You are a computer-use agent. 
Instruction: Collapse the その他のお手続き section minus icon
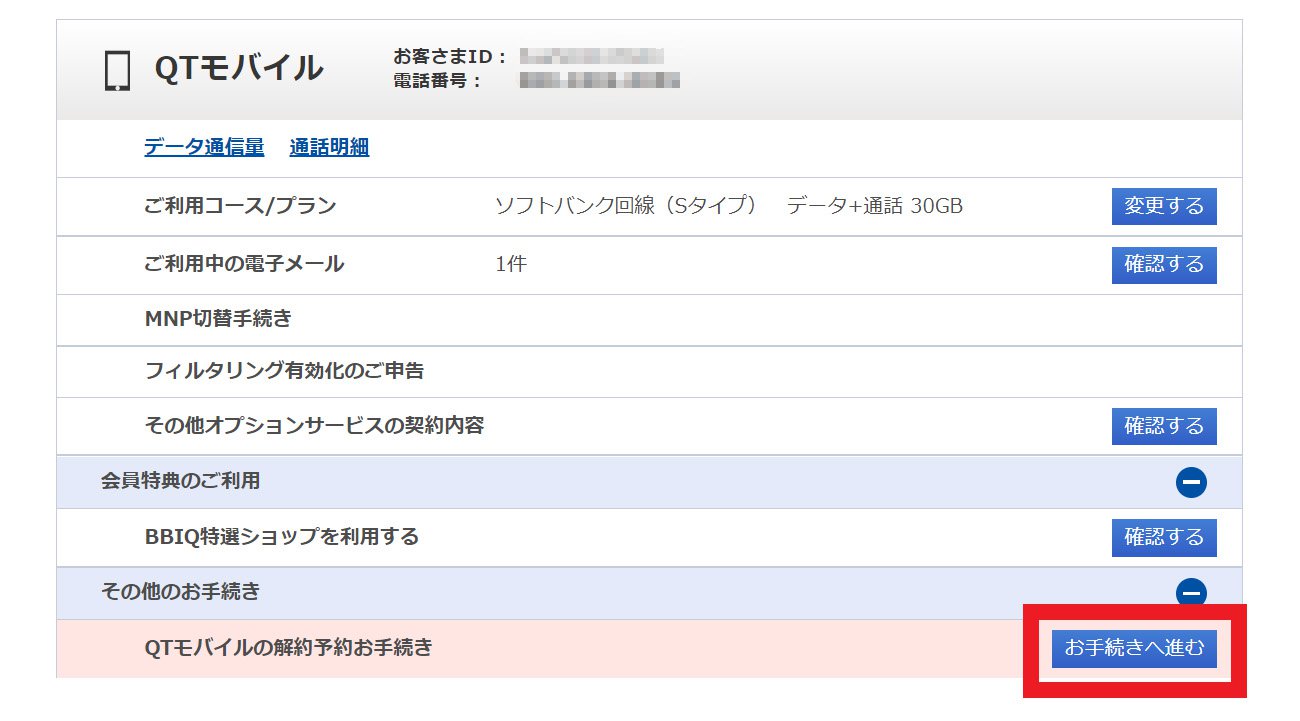click(x=1191, y=593)
